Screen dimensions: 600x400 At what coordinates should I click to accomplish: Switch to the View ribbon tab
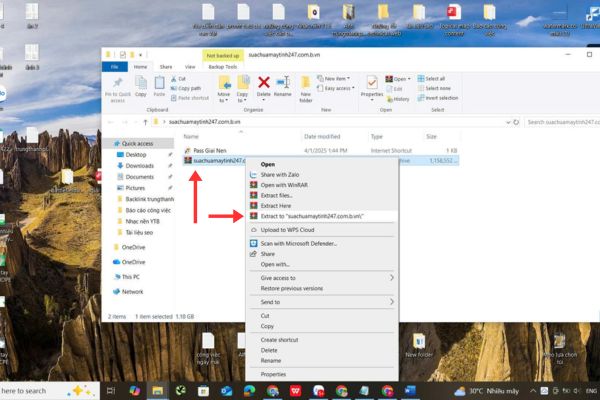coord(187,67)
